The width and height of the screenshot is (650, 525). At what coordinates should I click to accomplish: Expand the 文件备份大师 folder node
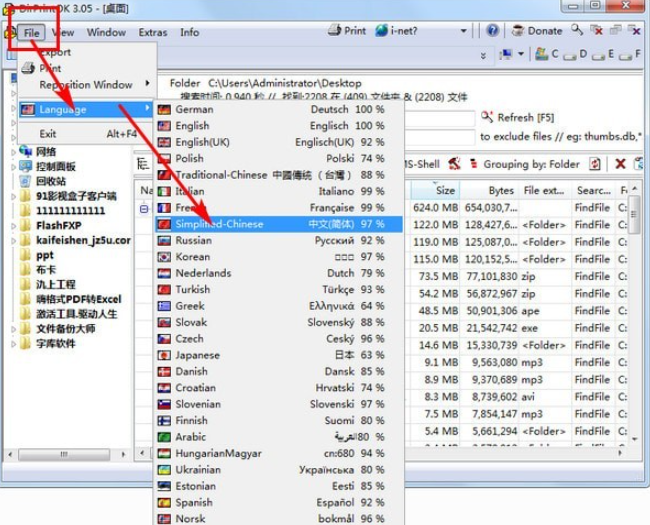point(14,329)
